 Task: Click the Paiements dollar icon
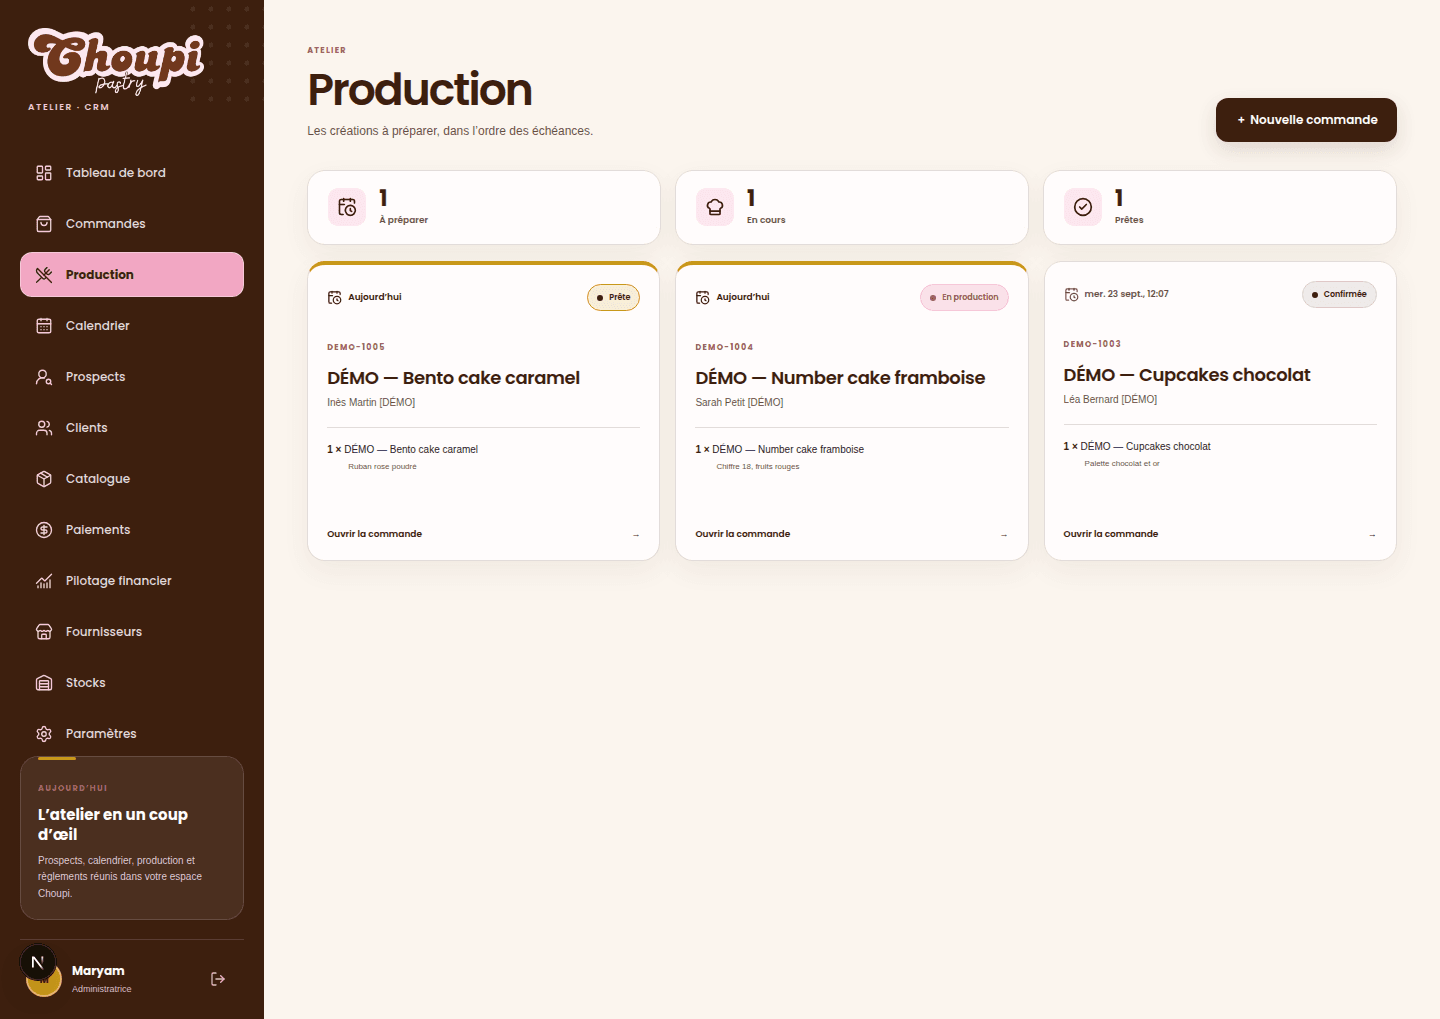(44, 530)
